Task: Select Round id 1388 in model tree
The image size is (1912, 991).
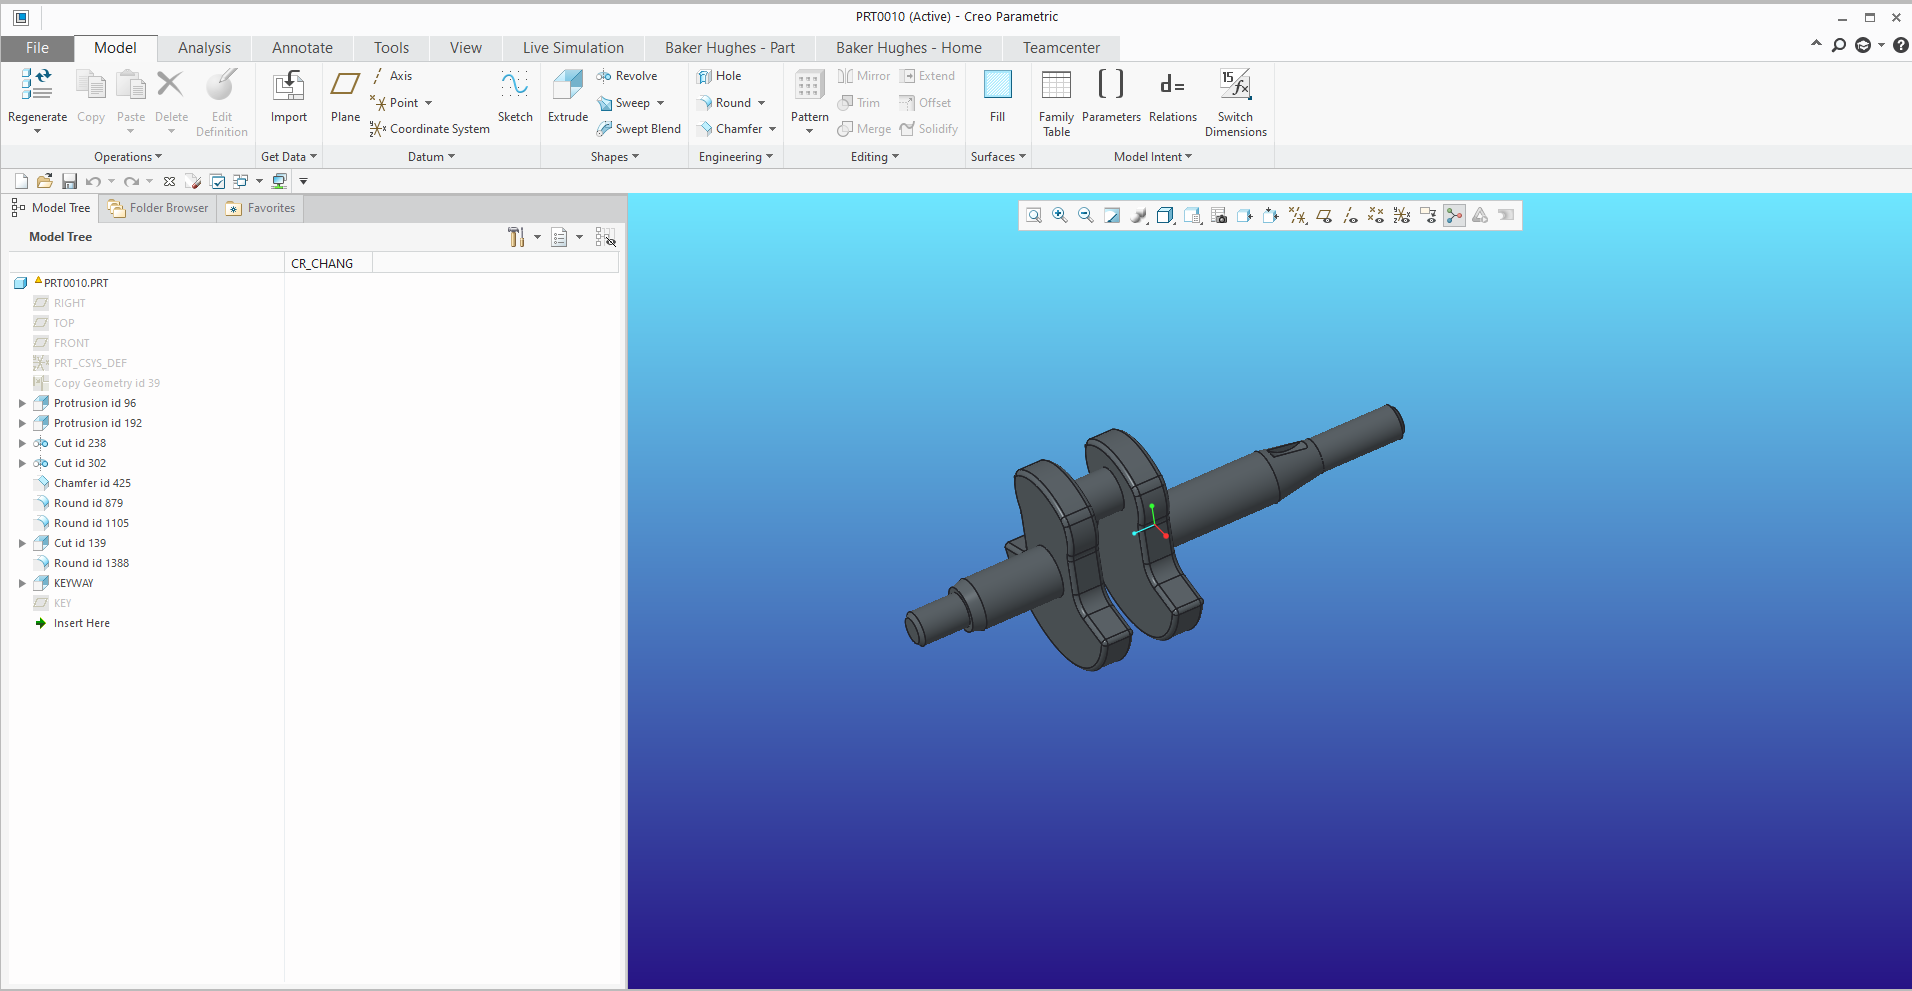Action: [x=90, y=563]
